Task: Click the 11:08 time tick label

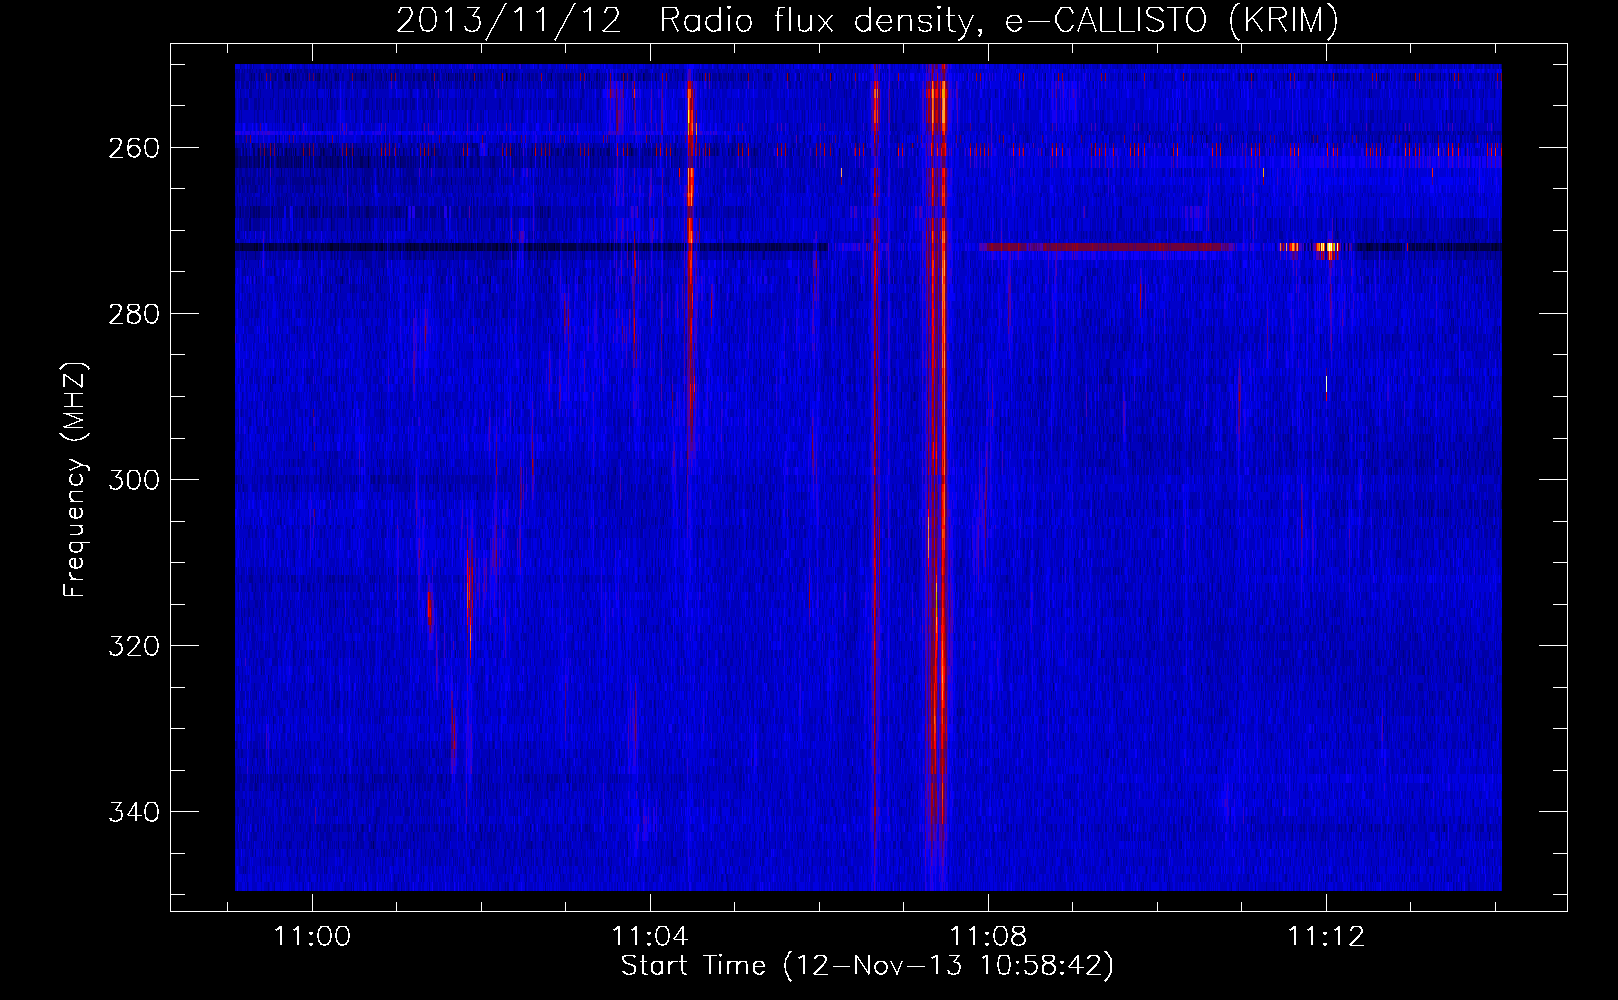Action: point(988,937)
